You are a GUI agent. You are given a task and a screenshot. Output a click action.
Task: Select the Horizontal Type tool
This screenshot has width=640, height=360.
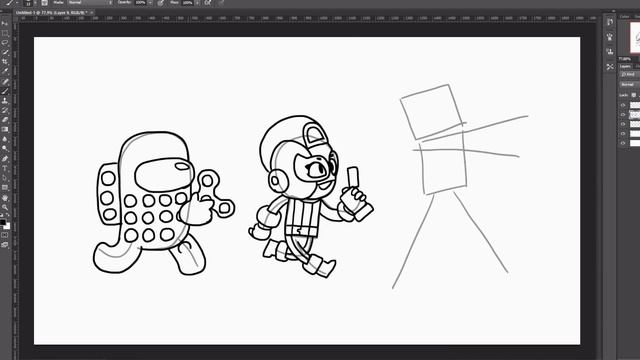tap(5, 168)
